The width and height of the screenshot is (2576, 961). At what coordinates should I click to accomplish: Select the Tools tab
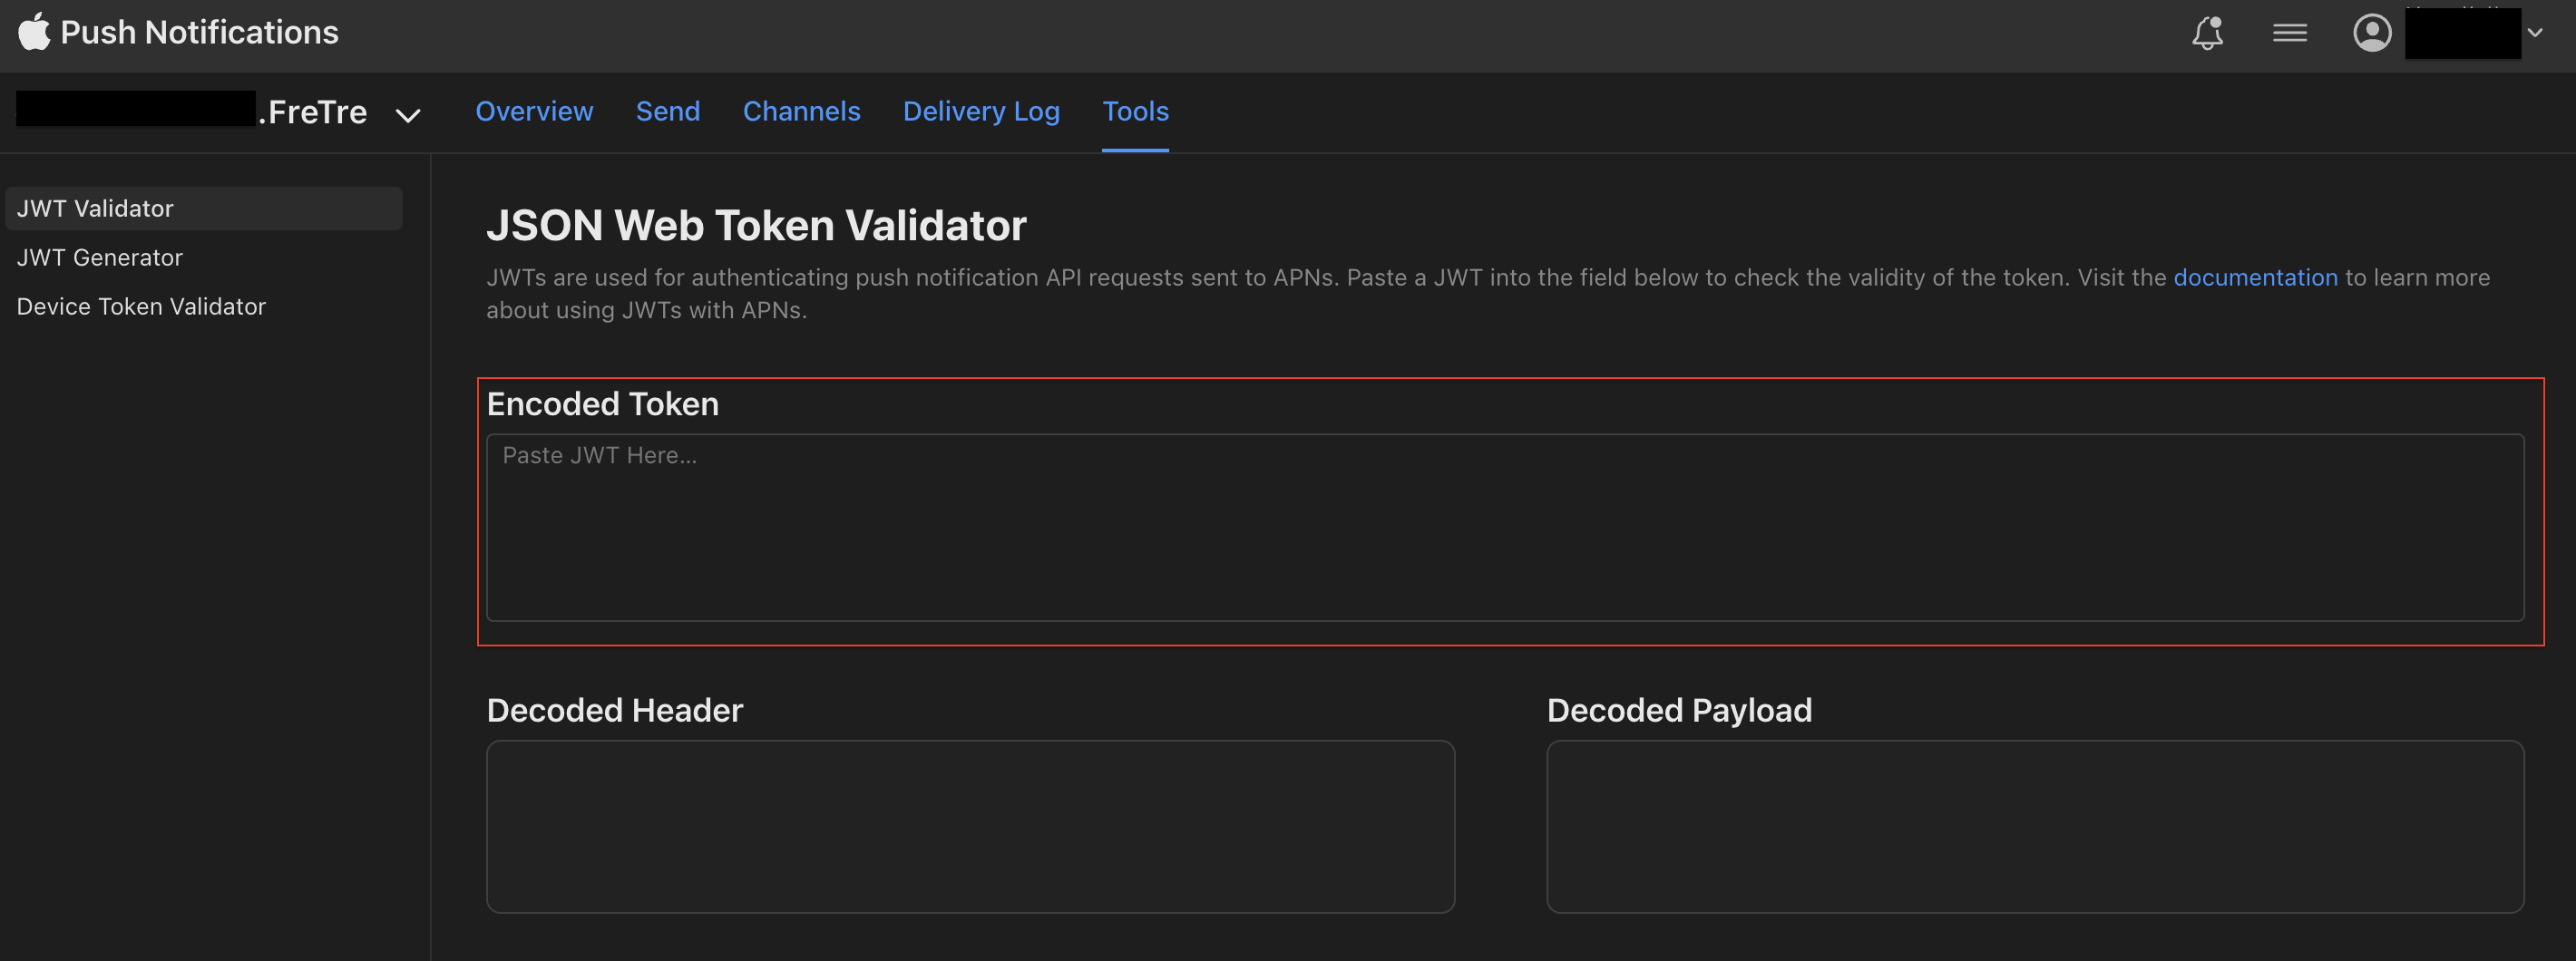[x=1135, y=111]
